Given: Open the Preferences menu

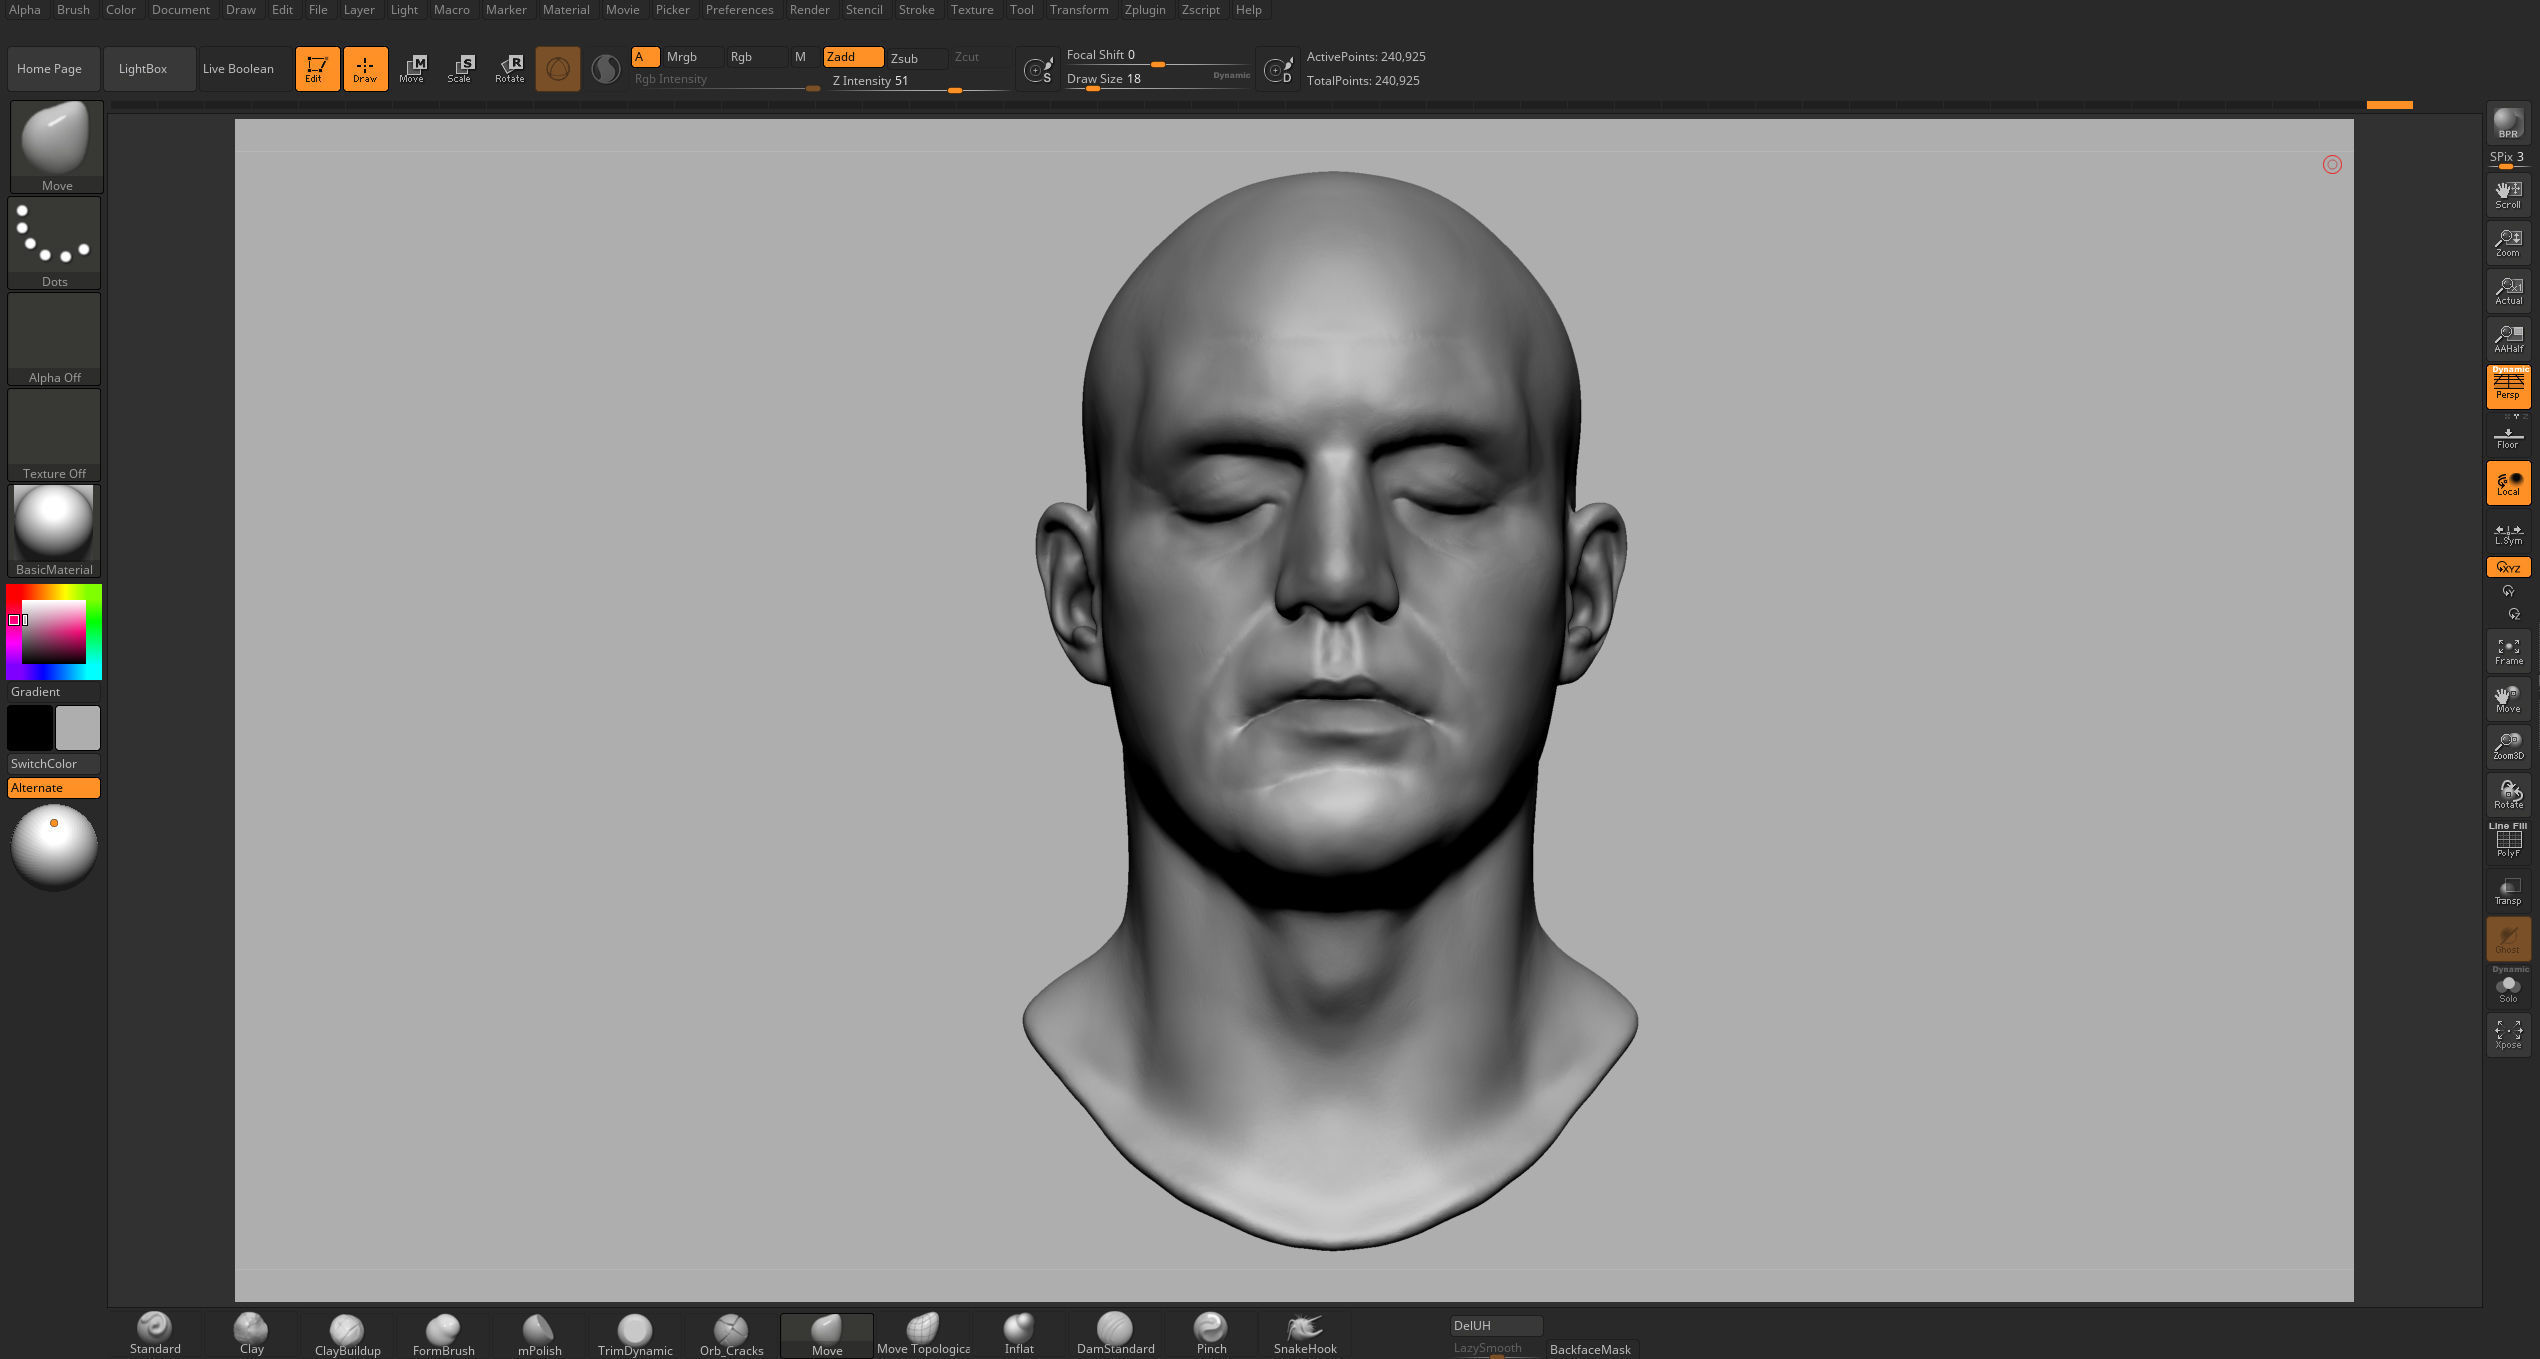Looking at the screenshot, I should [739, 10].
